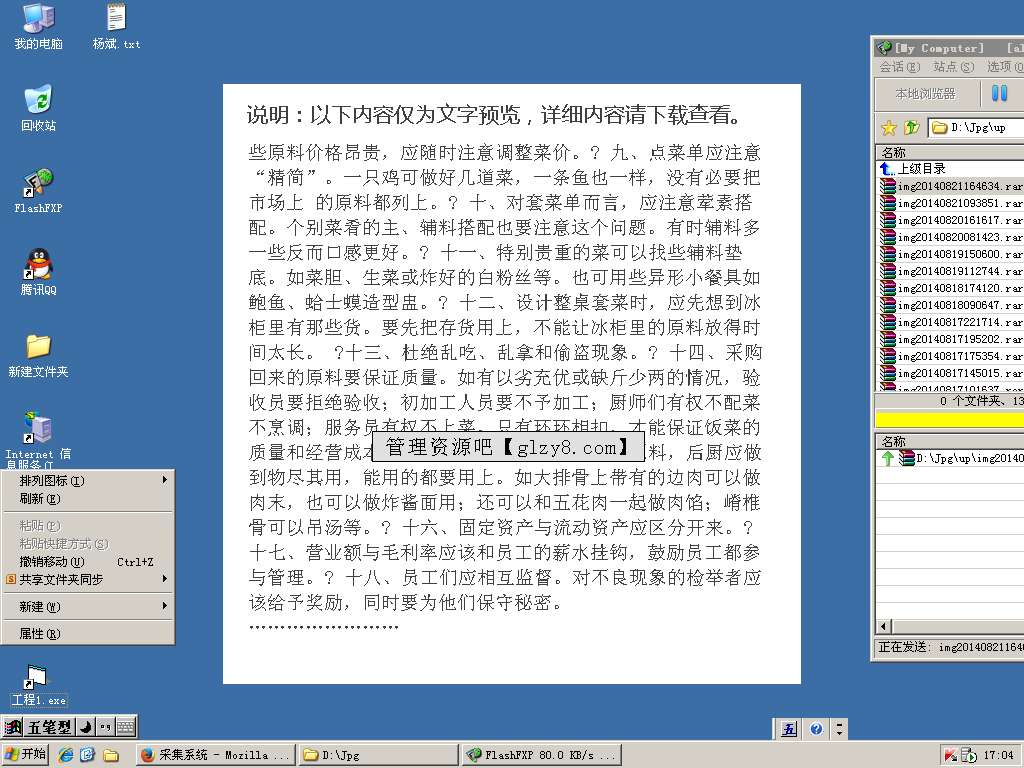Open the folder icon in quick launch
Viewport: 1024px width, 768px height.
point(110,755)
